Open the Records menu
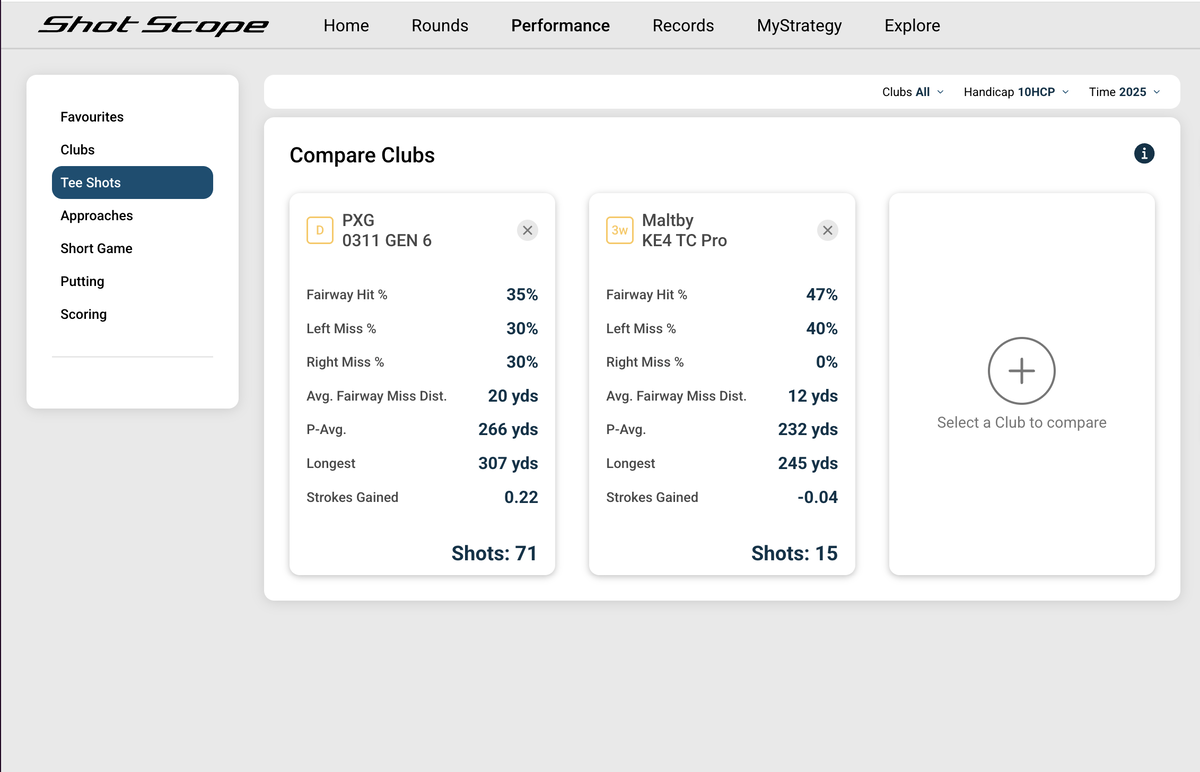Viewport: 1200px width, 772px height. tap(683, 26)
